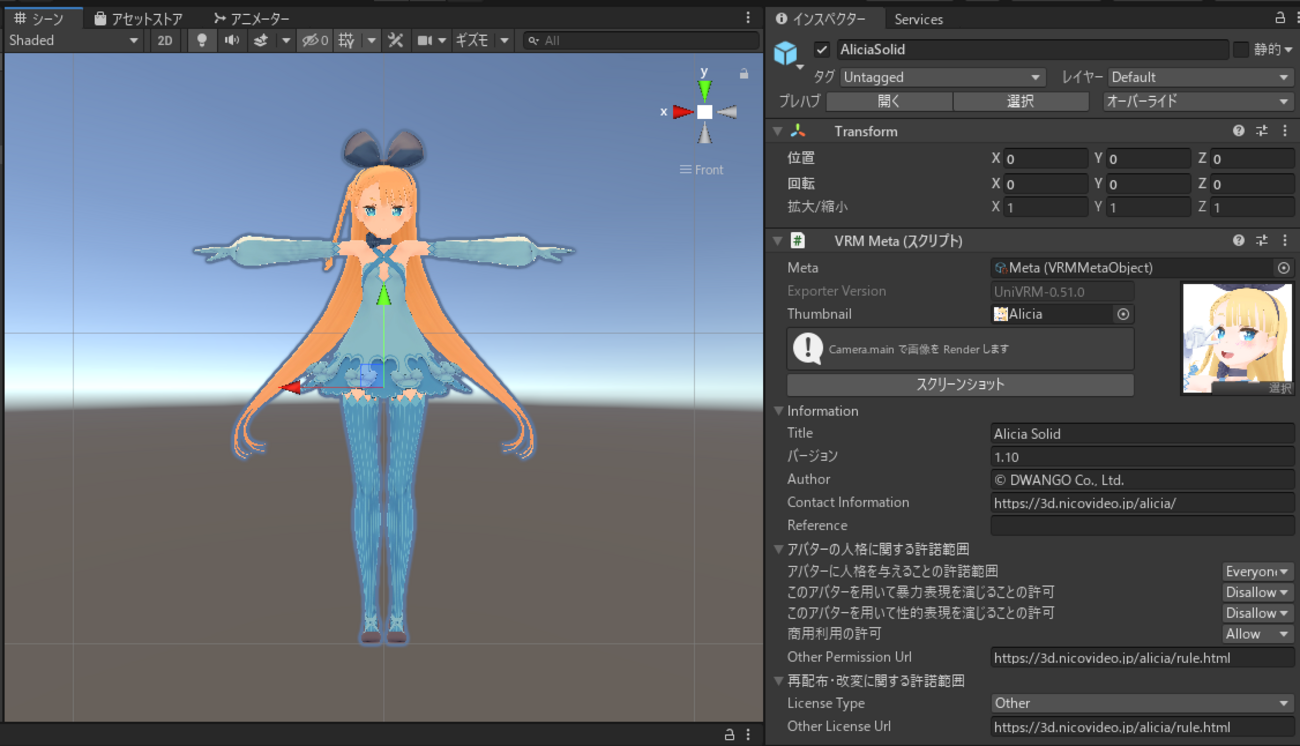The width and height of the screenshot is (1300, 746).
Task: Click the Alicia thumbnail preview image
Action: point(1237,338)
